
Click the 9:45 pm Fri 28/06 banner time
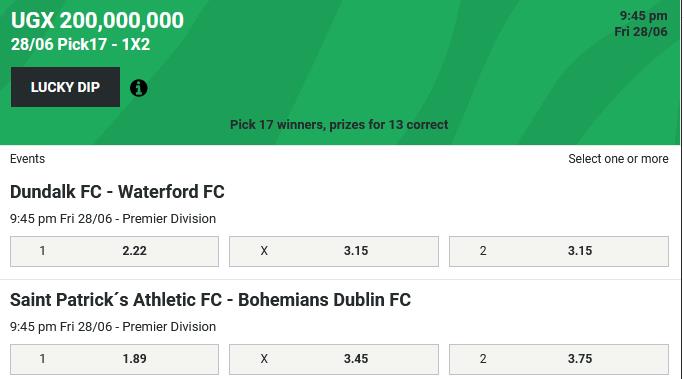pyautogui.click(x=641, y=24)
